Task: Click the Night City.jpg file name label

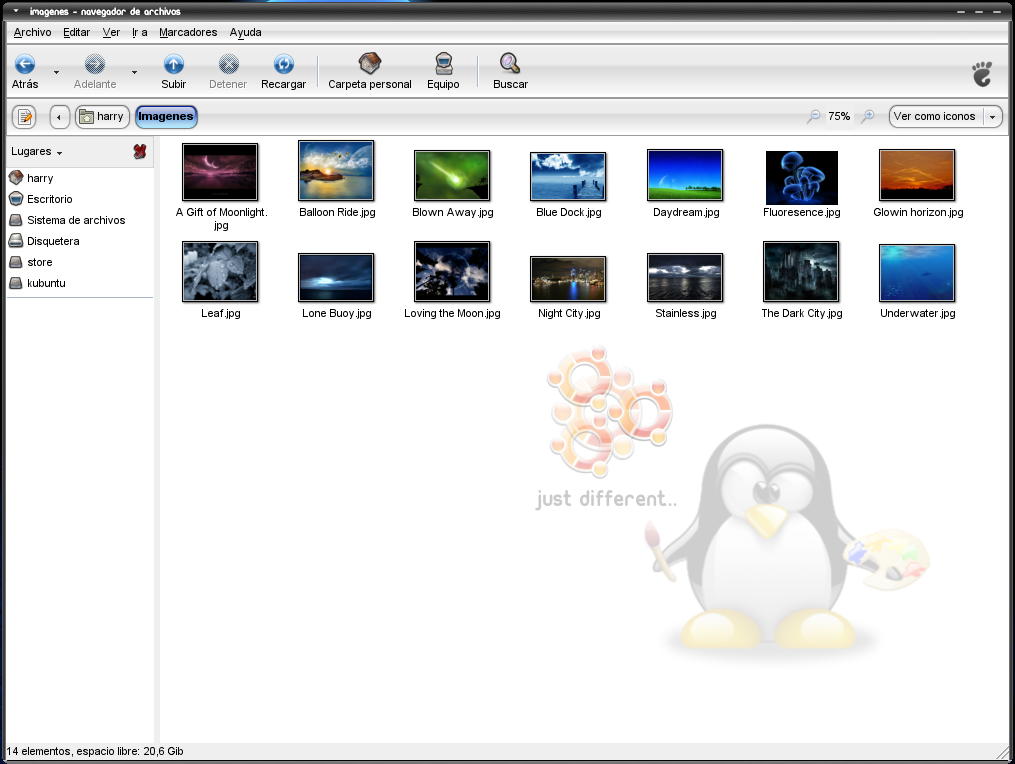Action: coord(569,313)
